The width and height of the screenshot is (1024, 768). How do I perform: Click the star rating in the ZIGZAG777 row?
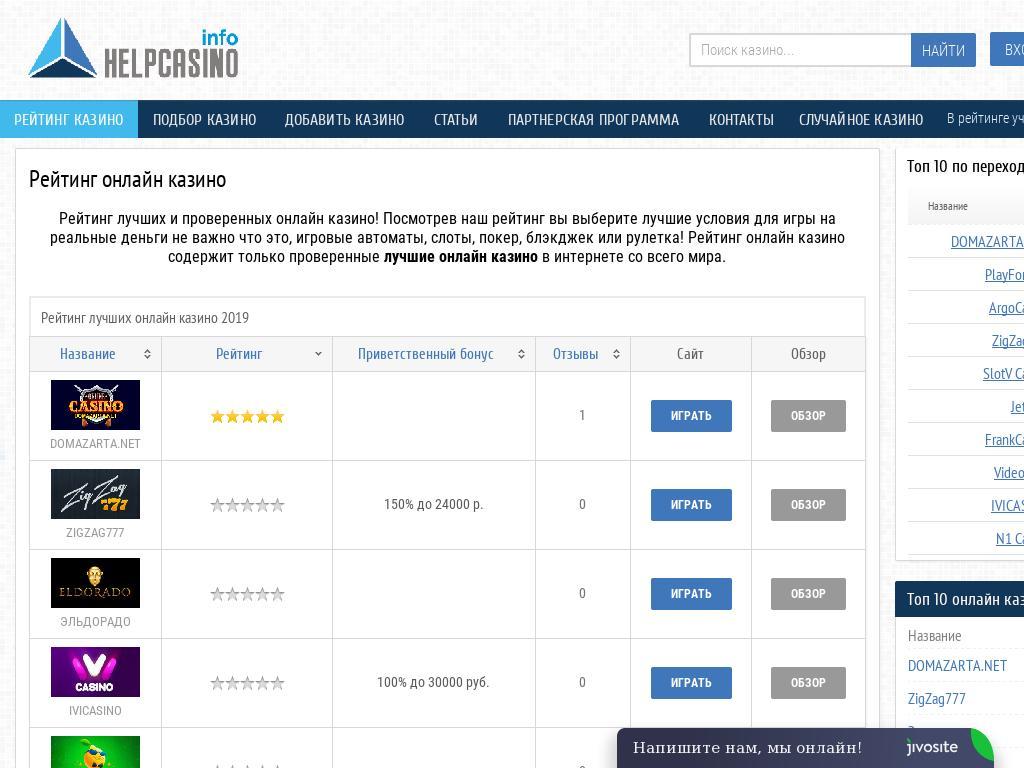pyautogui.click(x=248, y=505)
